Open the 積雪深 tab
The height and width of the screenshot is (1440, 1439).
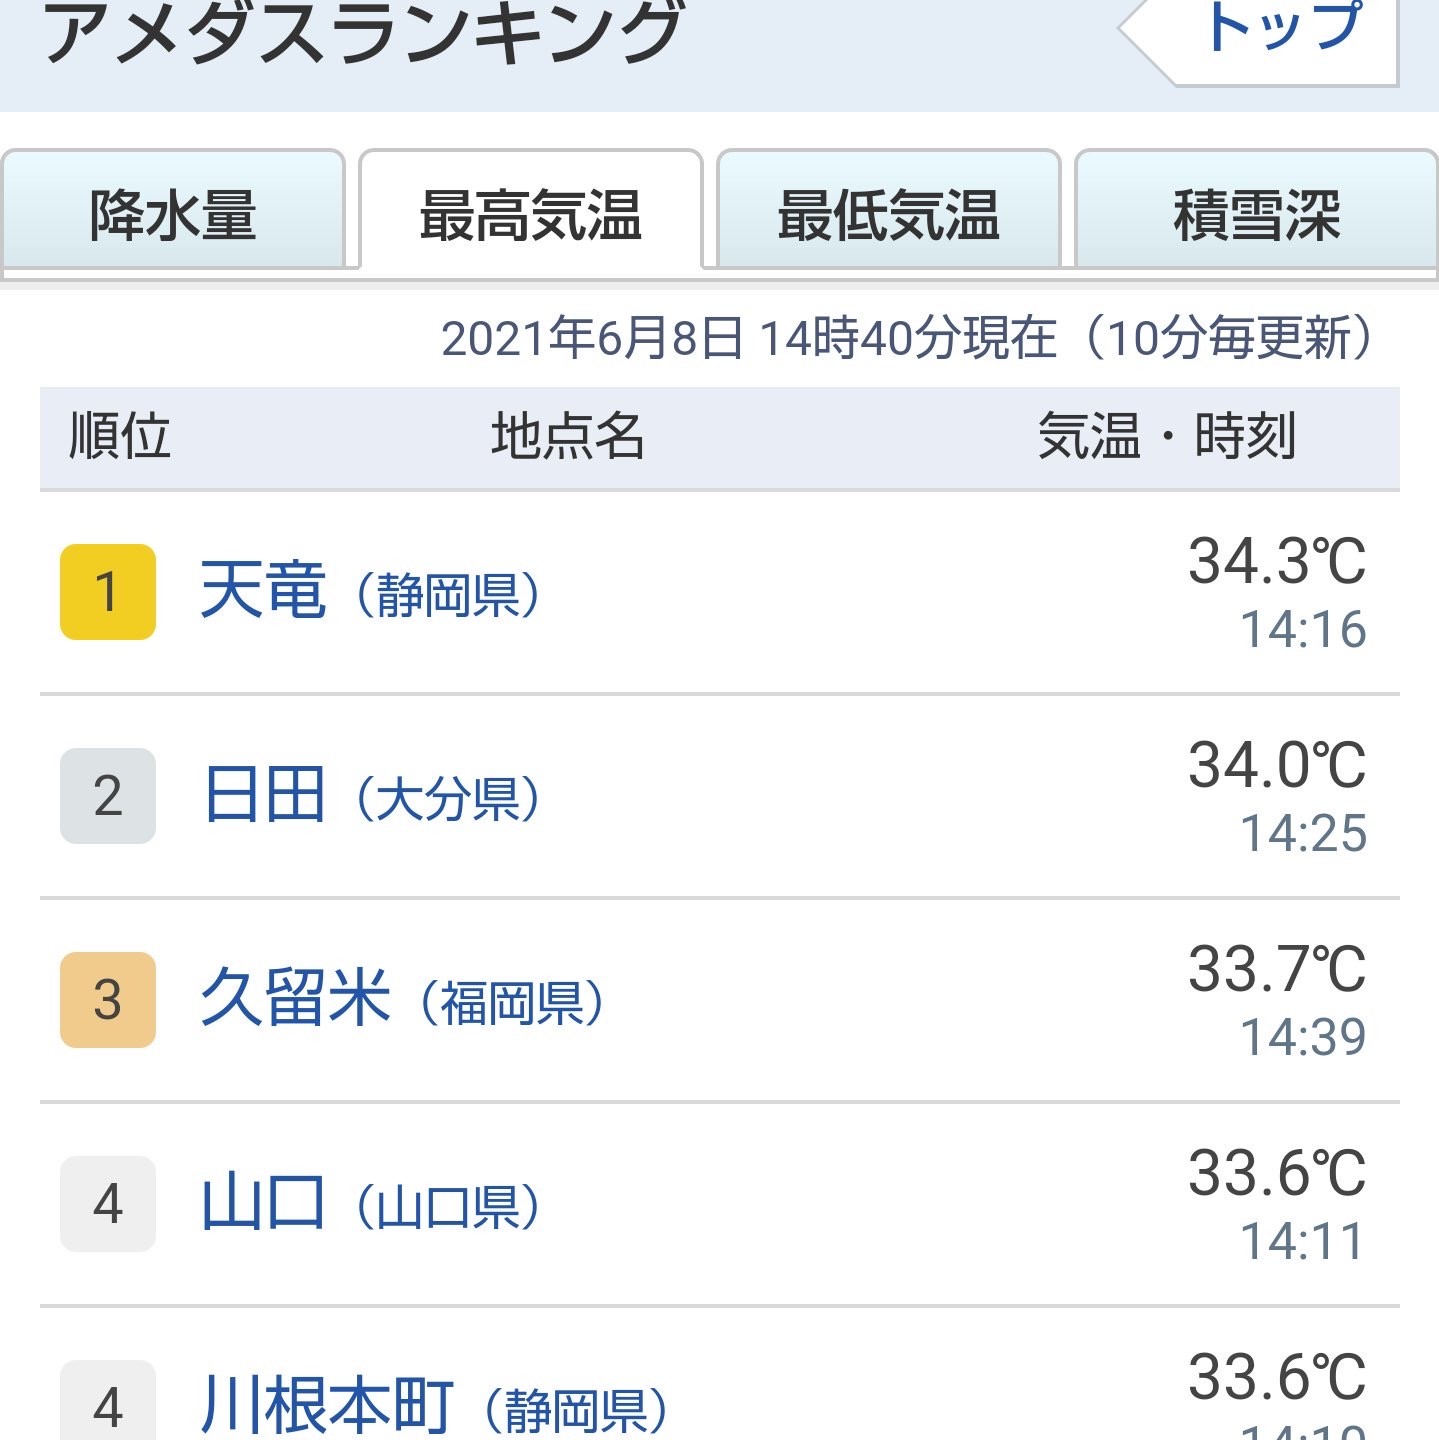click(1255, 213)
